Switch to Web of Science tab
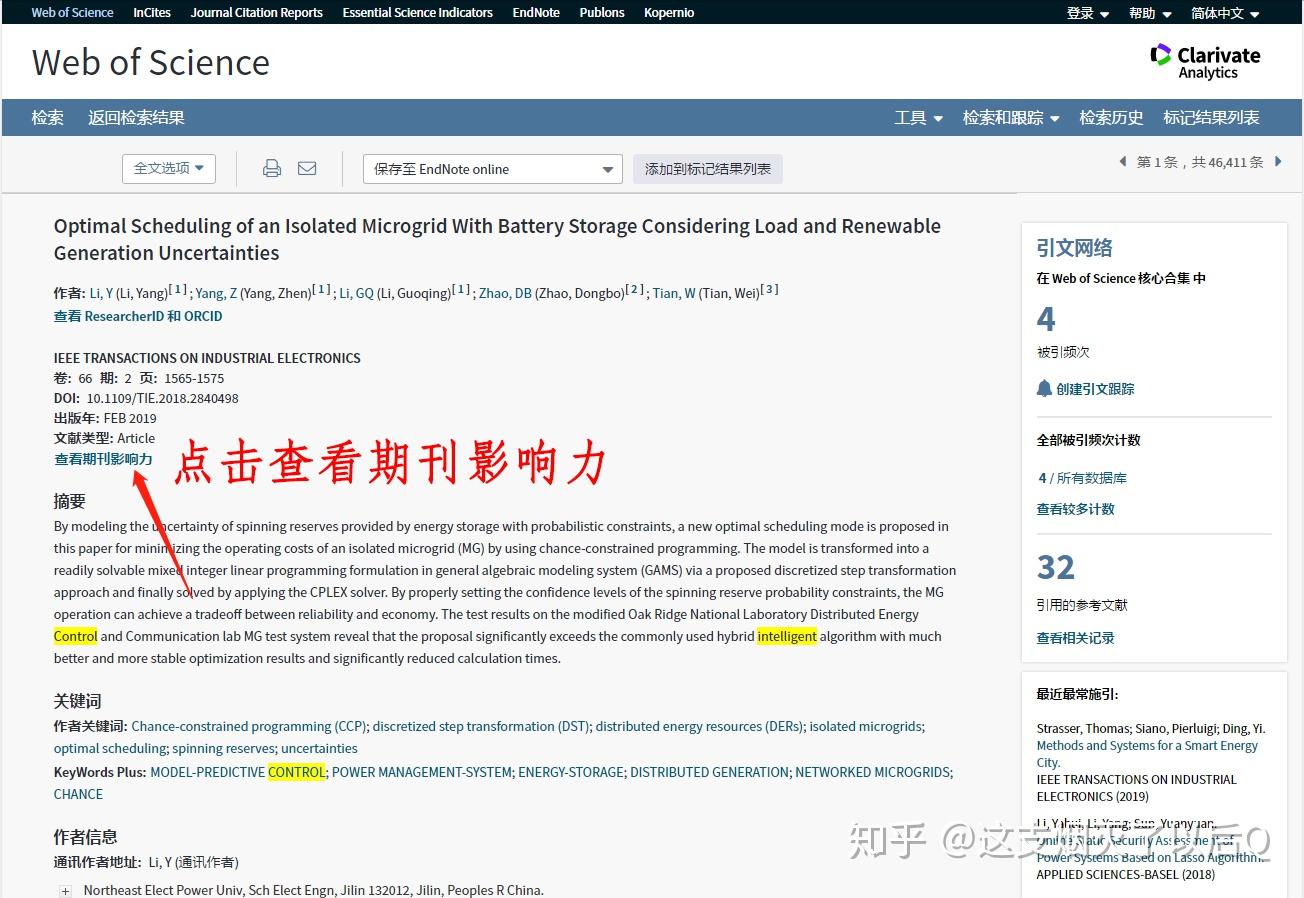 coord(72,12)
